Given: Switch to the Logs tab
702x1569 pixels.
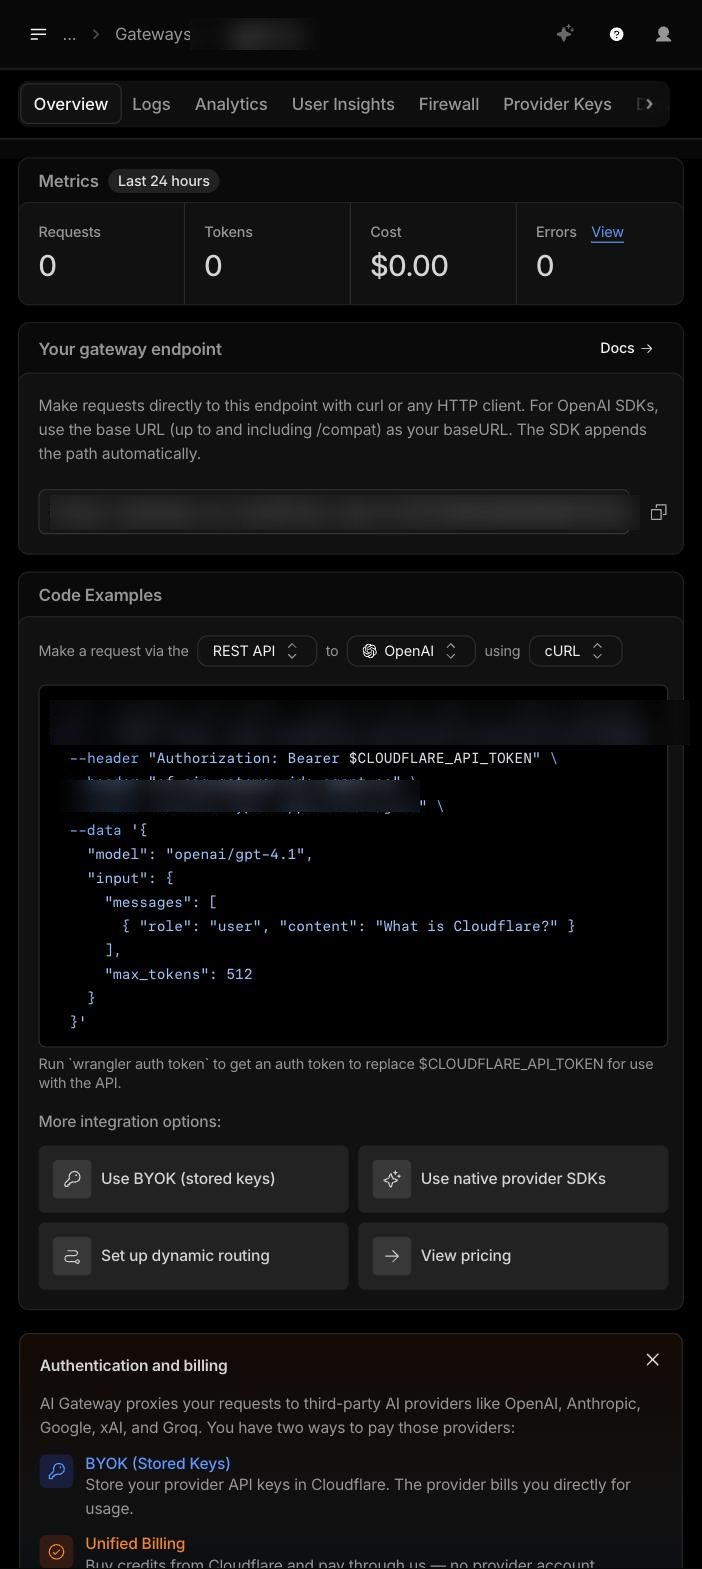Looking at the screenshot, I should [x=151, y=104].
